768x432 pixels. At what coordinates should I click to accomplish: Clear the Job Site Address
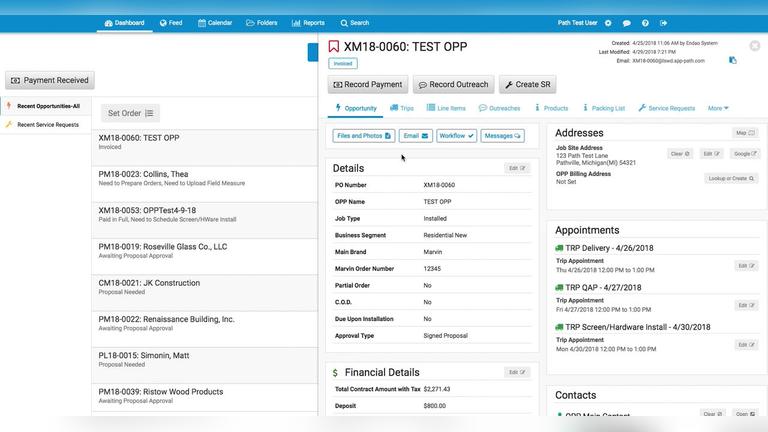pos(680,154)
